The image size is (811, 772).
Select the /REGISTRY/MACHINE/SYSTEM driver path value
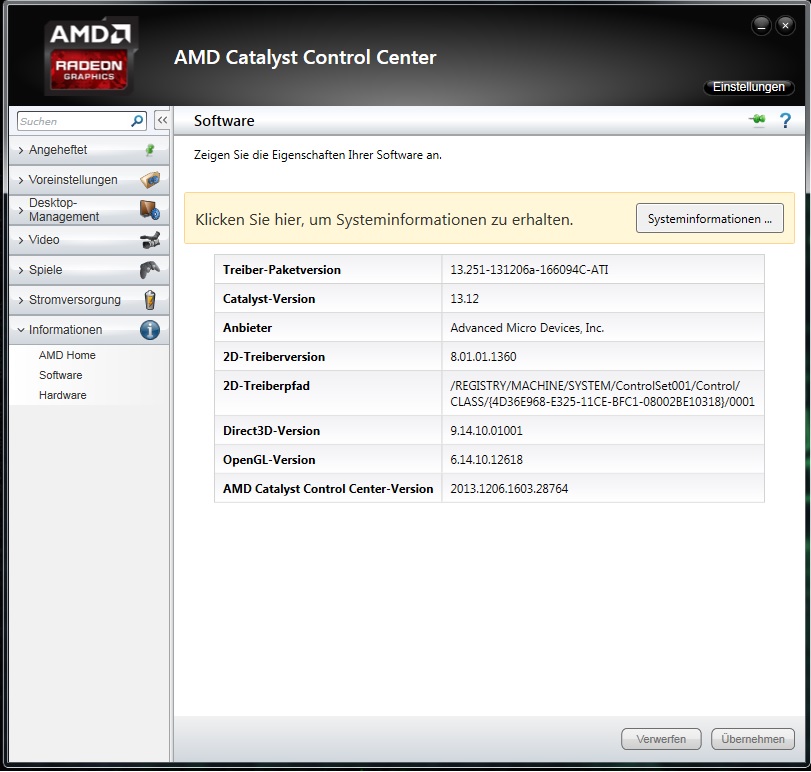coord(603,393)
